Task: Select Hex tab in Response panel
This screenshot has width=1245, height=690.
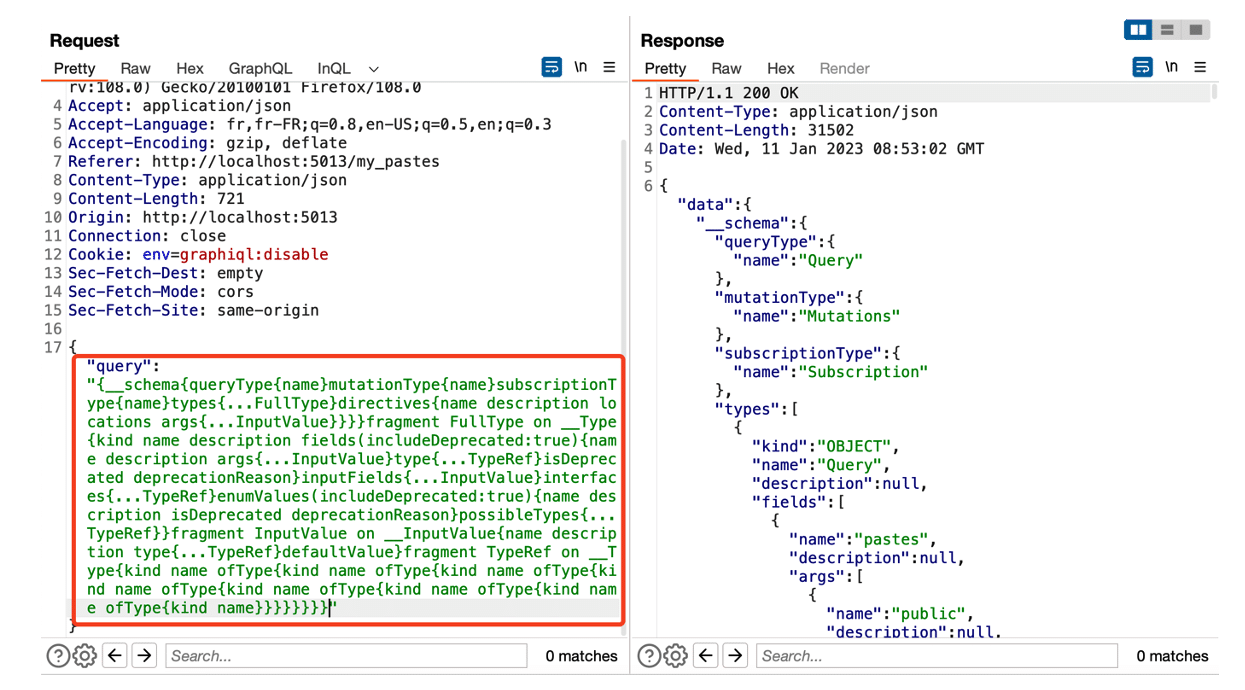Action: click(780, 69)
